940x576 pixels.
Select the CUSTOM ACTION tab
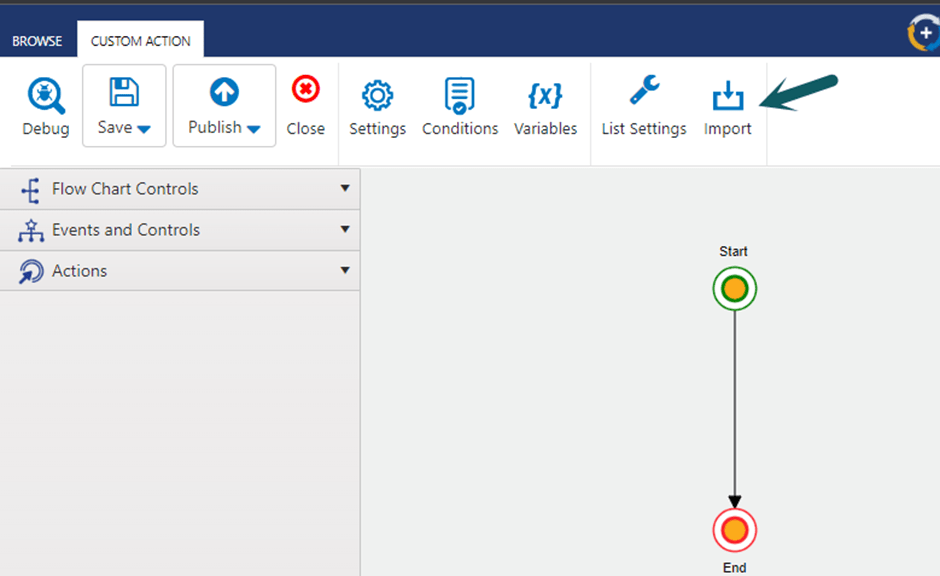(140, 41)
